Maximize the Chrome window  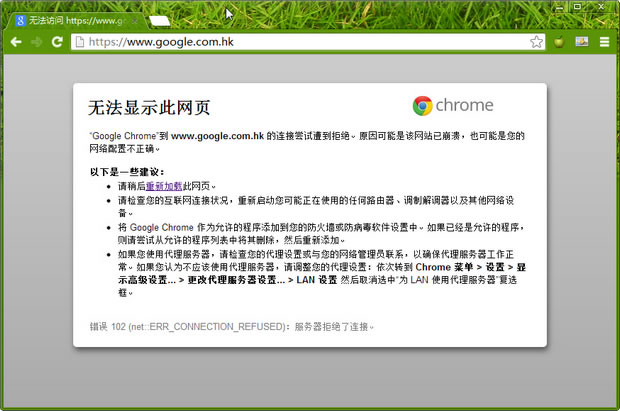click(578, 7)
